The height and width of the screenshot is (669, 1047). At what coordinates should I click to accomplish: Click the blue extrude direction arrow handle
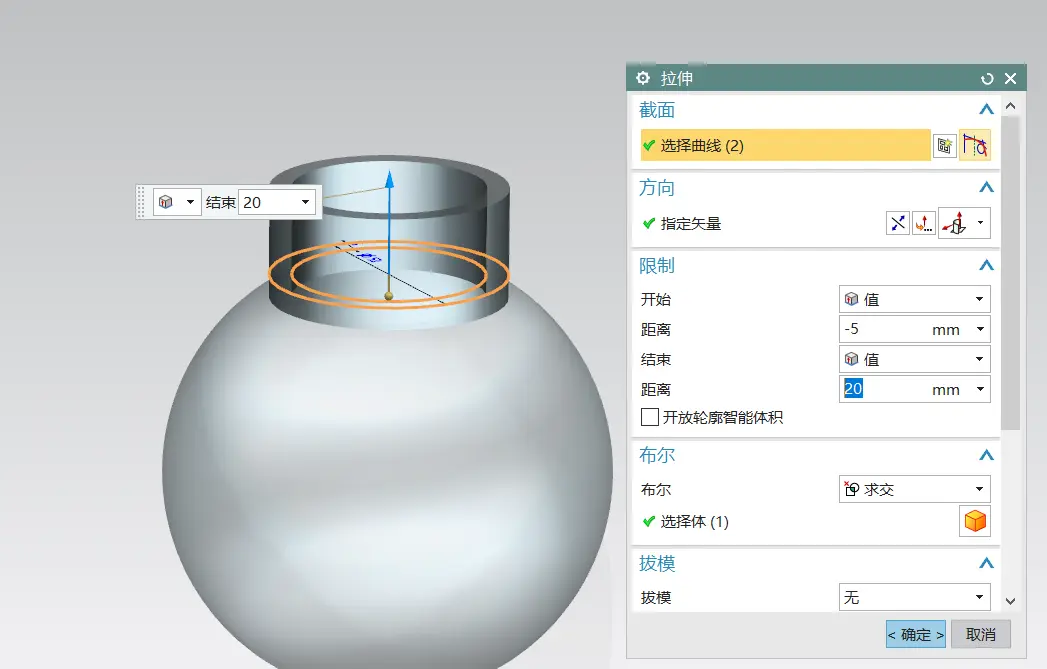[x=389, y=180]
